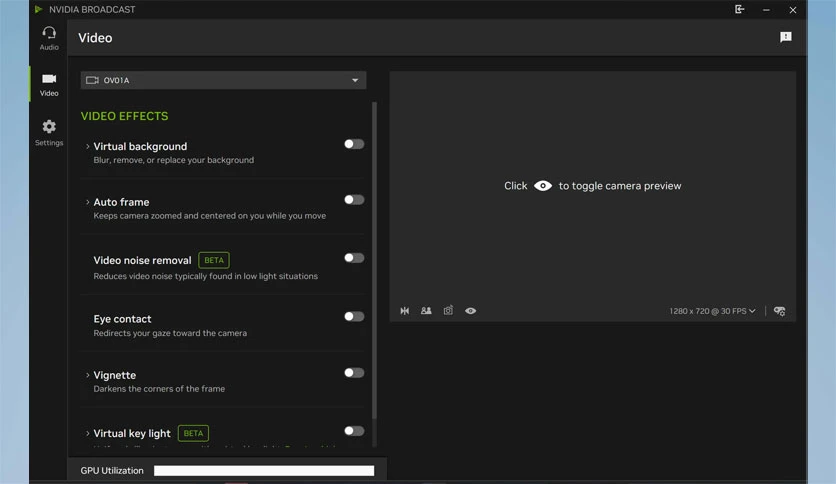
Task: Take a snapshot with the camera capture icon
Action: [448, 310]
